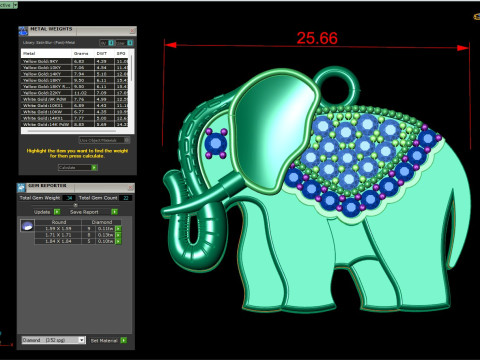The image size is (480, 360).
Task: Select the White Gold 10KW row
Action: coord(75,112)
